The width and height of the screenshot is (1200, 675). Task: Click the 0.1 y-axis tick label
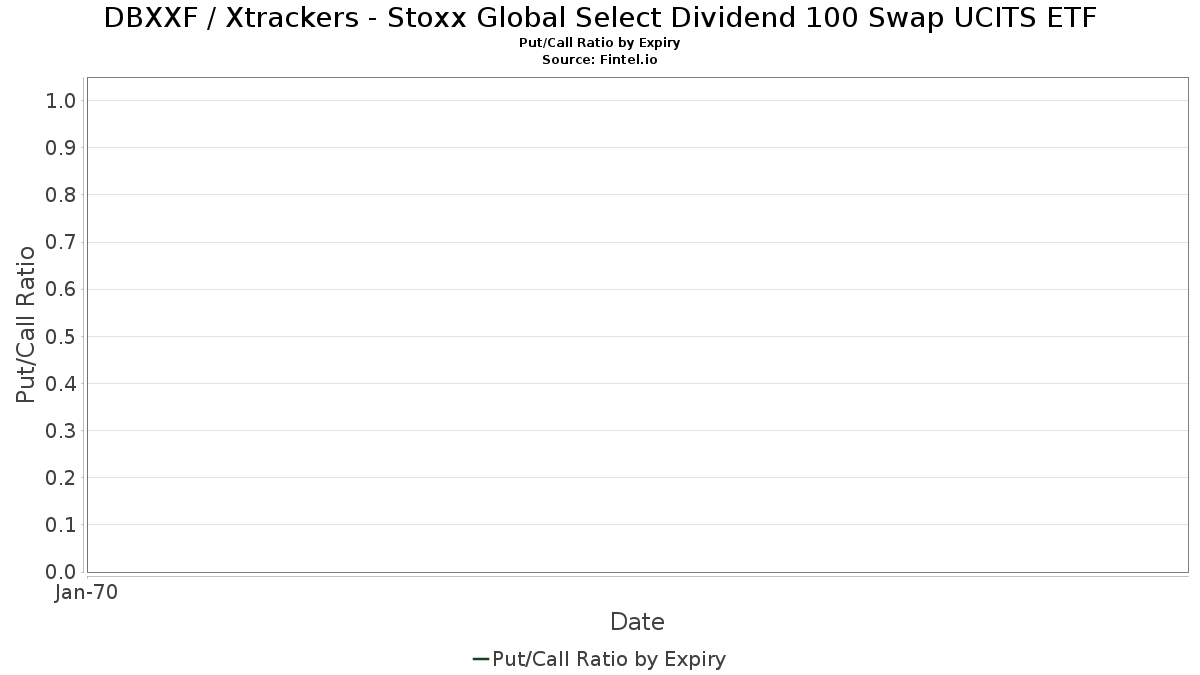(x=61, y=525)
